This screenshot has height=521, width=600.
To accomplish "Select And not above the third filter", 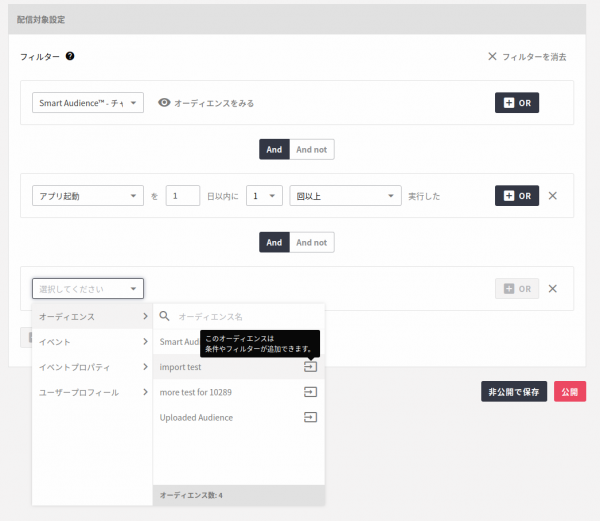I will (x=311, y=242).
